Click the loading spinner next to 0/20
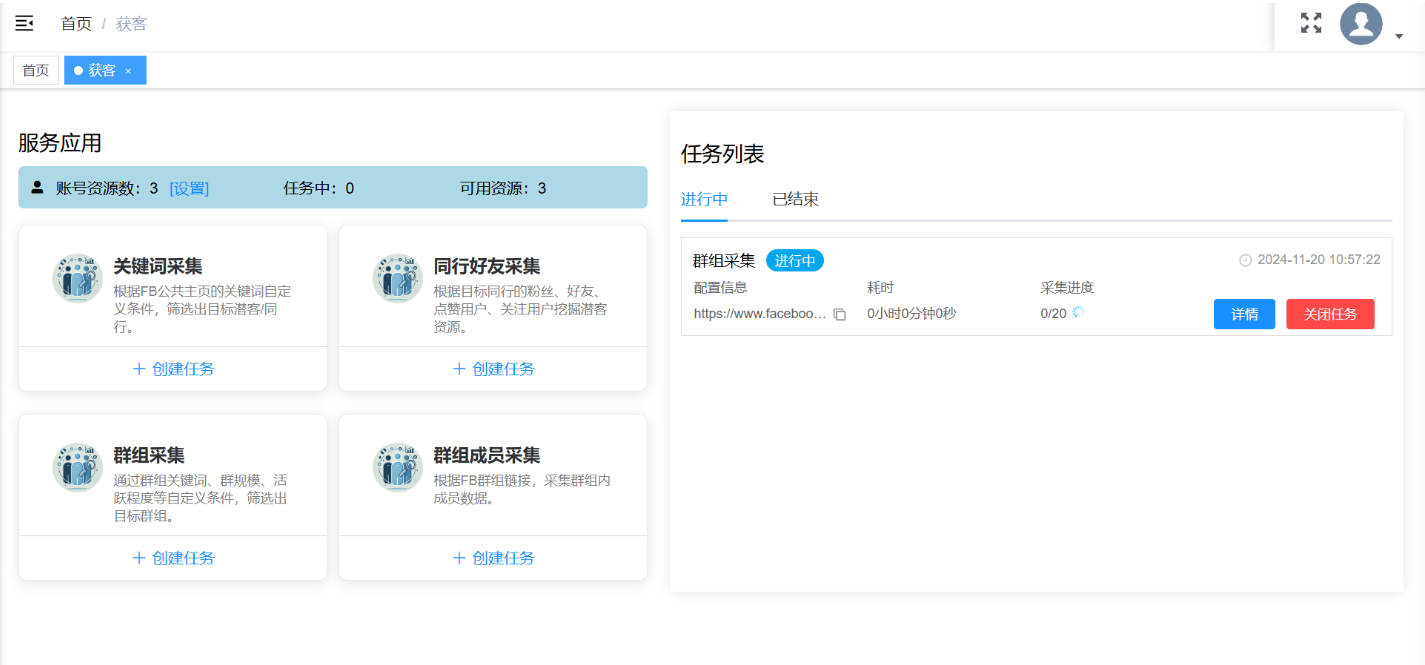 click(x=1078, y=313)
